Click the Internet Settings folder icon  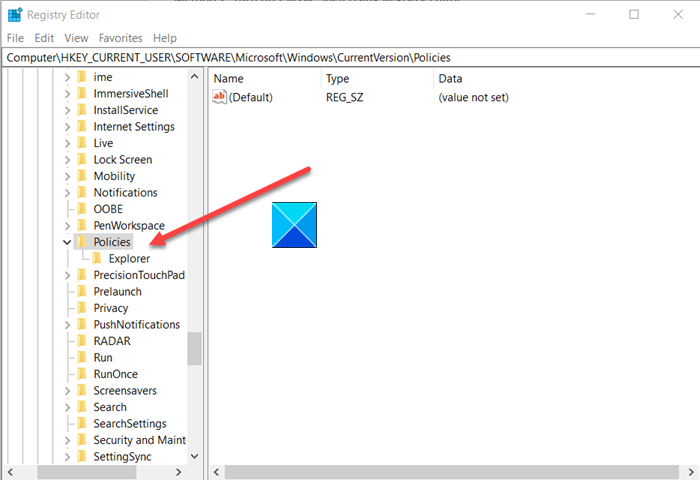82,126
